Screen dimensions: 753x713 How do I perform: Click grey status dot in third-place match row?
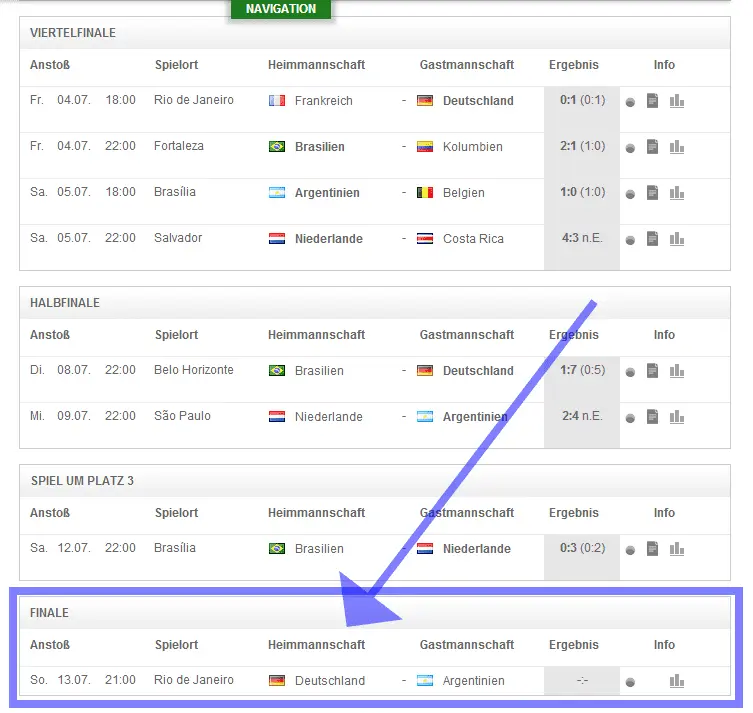click(x=630, y=550)
